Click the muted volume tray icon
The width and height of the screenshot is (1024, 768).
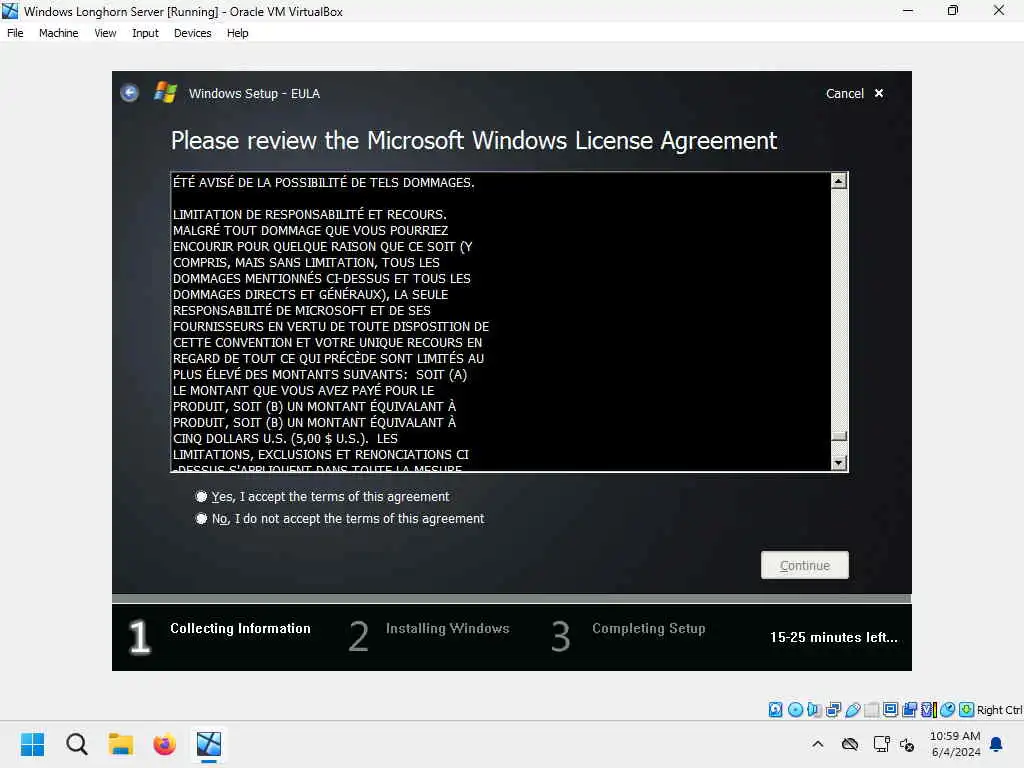coord(907,744)
